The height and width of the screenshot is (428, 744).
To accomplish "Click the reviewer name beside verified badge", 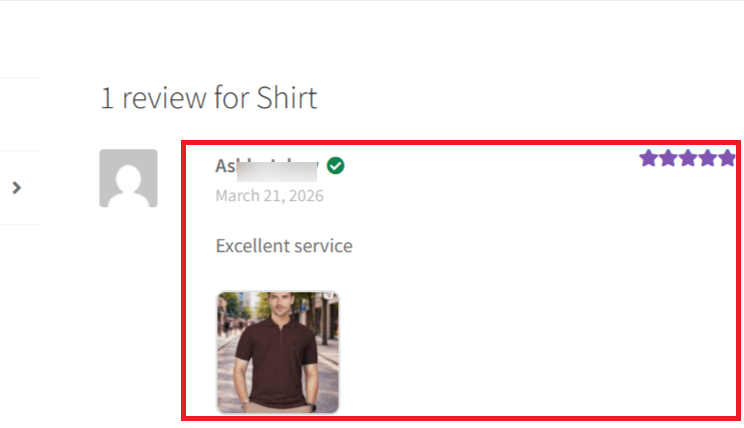I will [266, 166].
